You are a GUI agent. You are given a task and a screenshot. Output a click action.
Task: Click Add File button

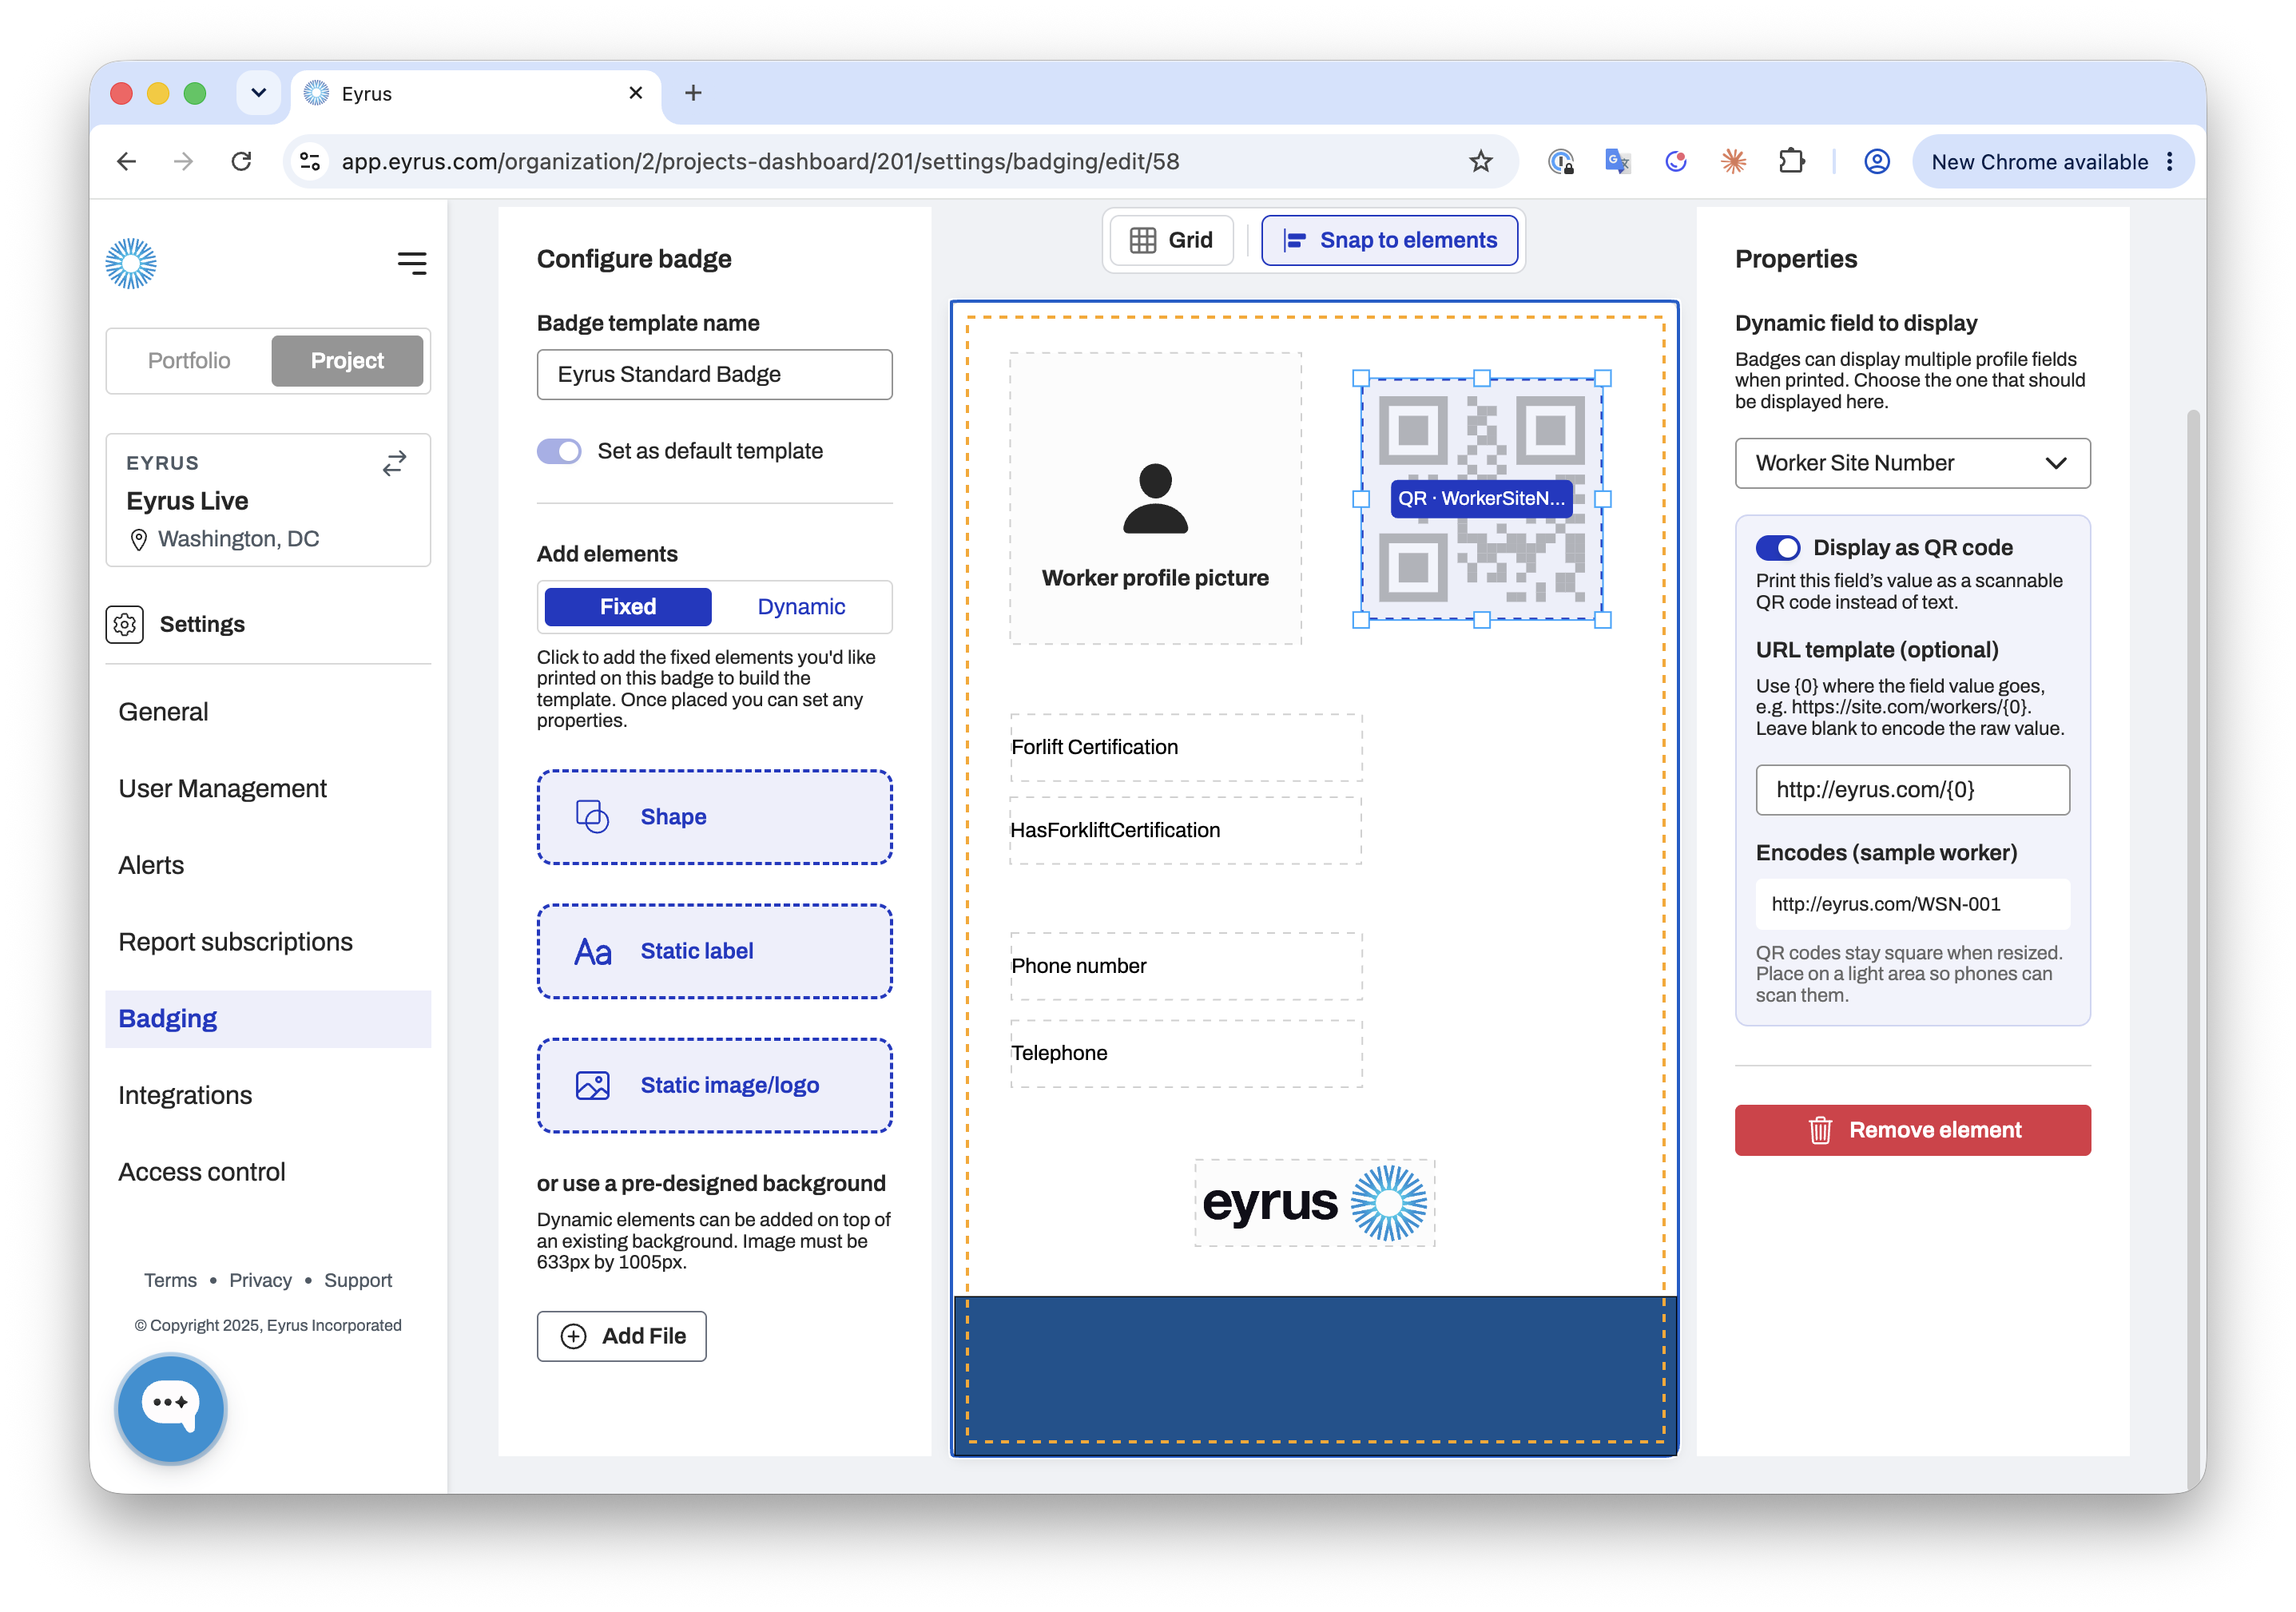pyautogui.click(x=621, y=1336)
